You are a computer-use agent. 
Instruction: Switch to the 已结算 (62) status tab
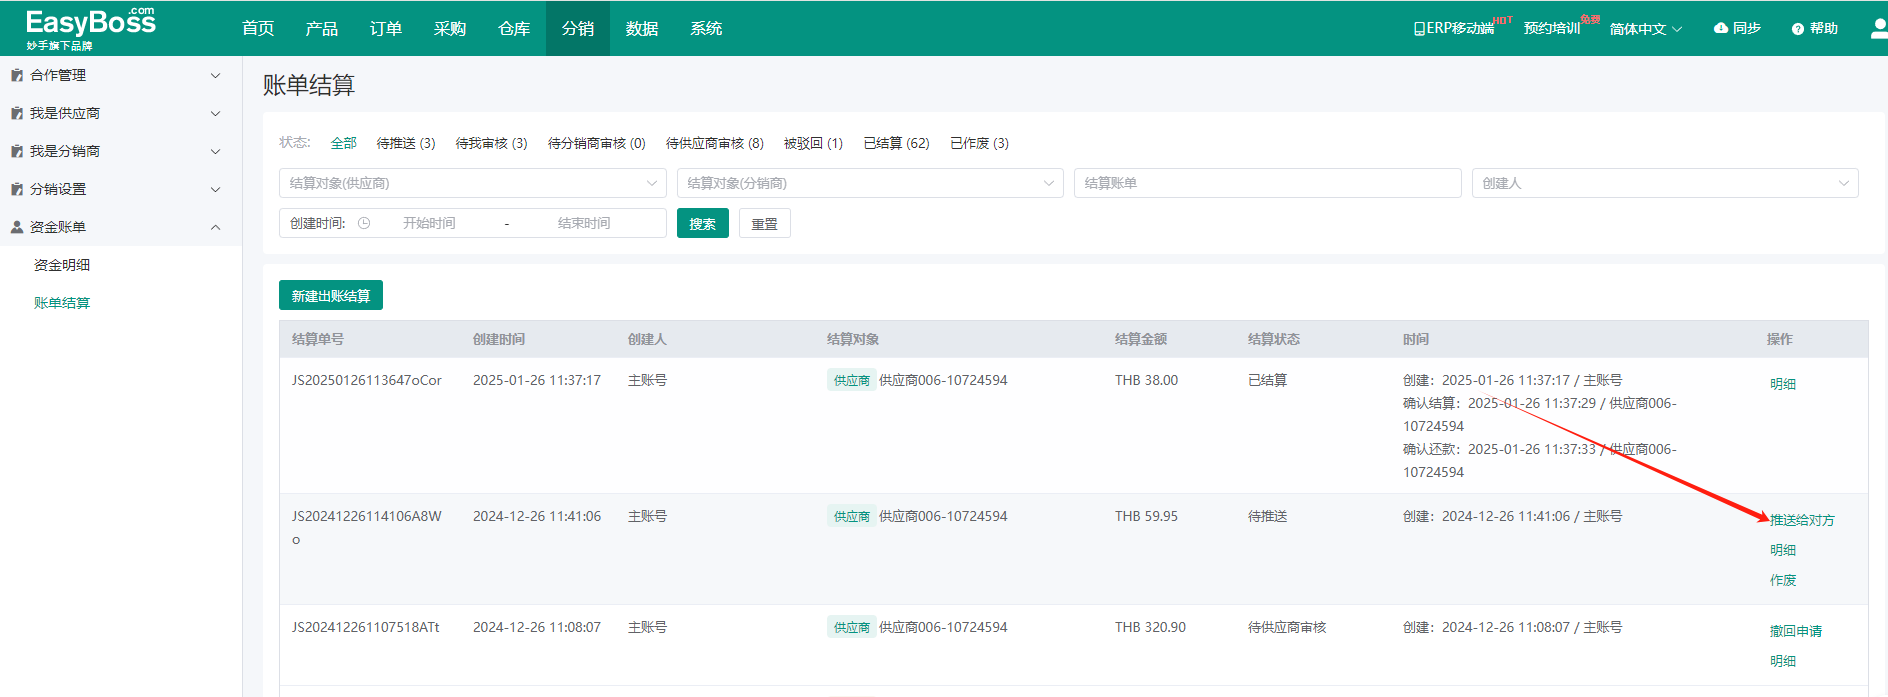896,143
